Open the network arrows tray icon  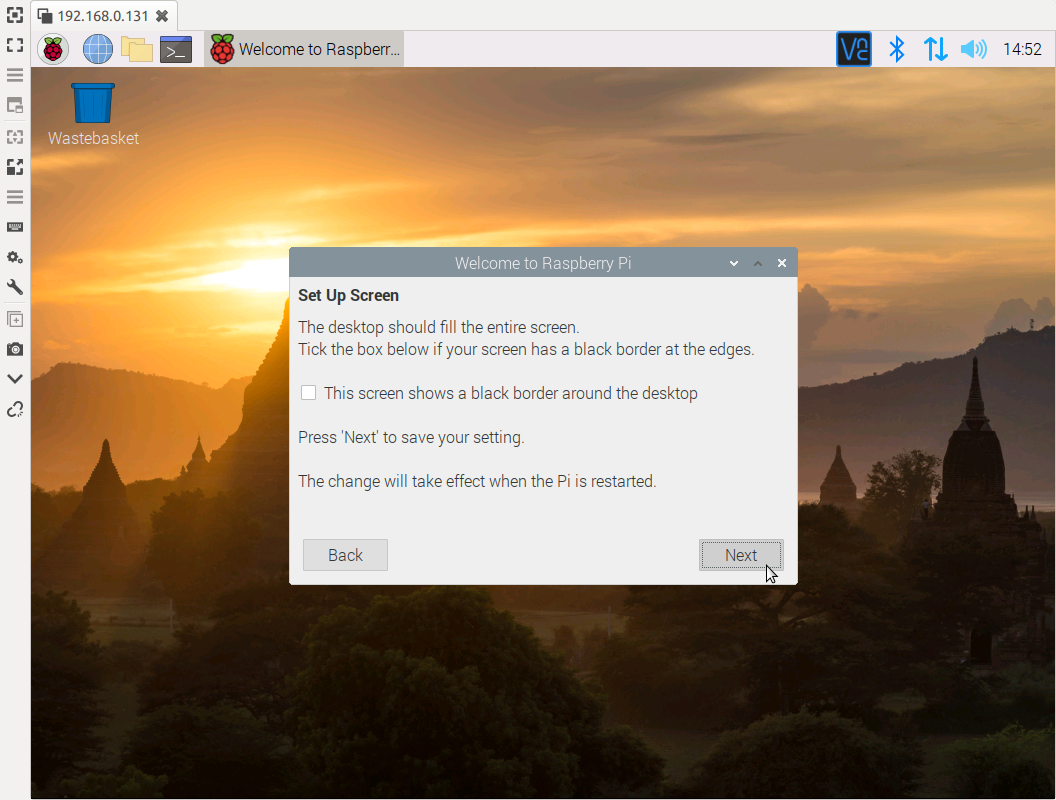[935, 49]
